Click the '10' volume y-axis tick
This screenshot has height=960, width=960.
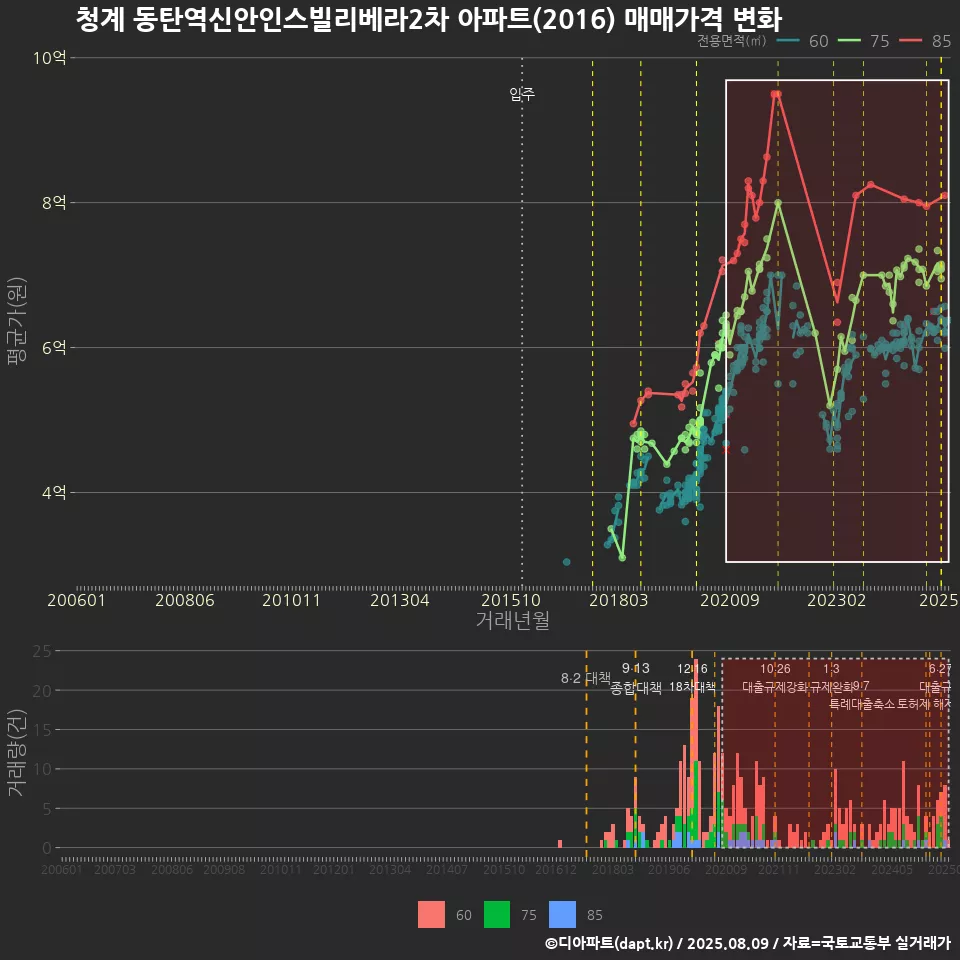[x=42, y=769]
